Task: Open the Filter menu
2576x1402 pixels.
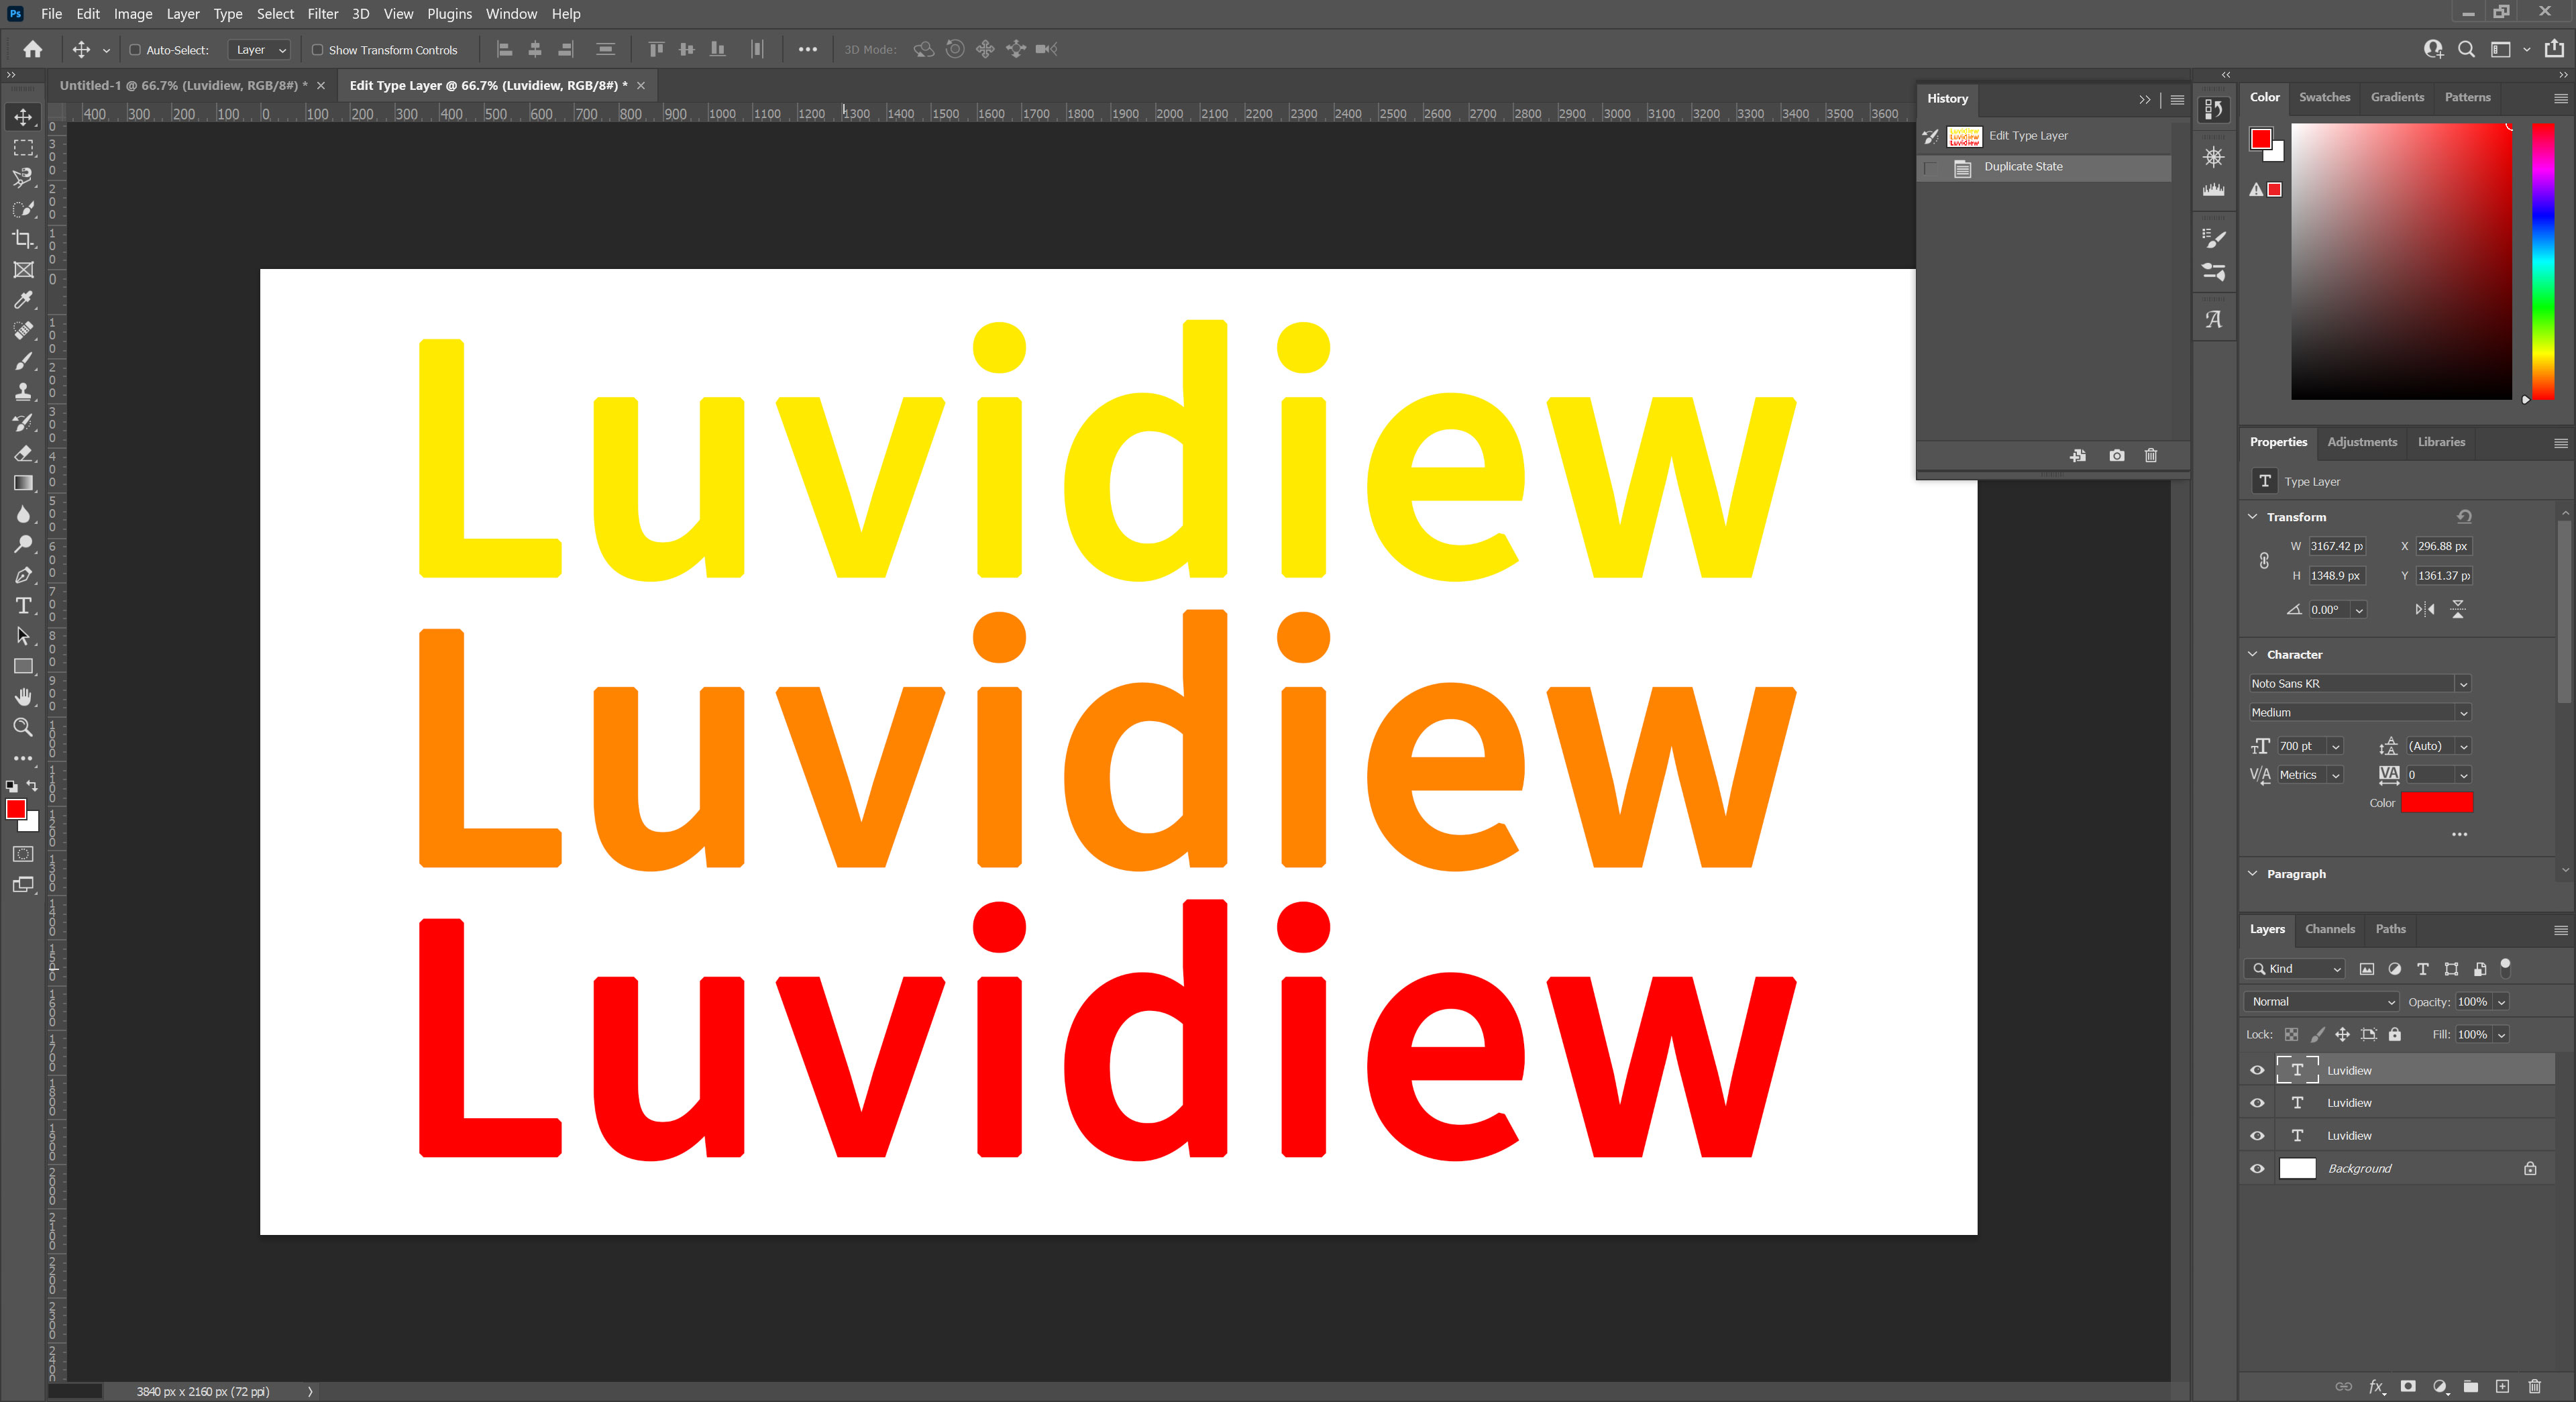Action: (x=322, y=14)
